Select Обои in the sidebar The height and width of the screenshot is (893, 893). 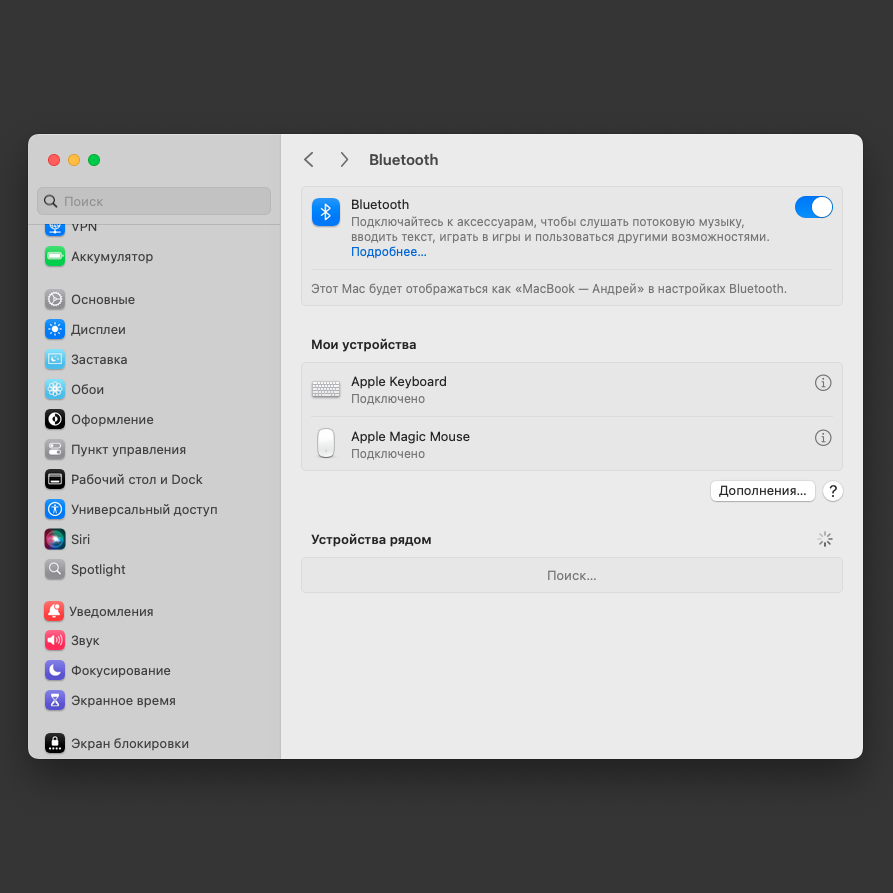[87, 390]
